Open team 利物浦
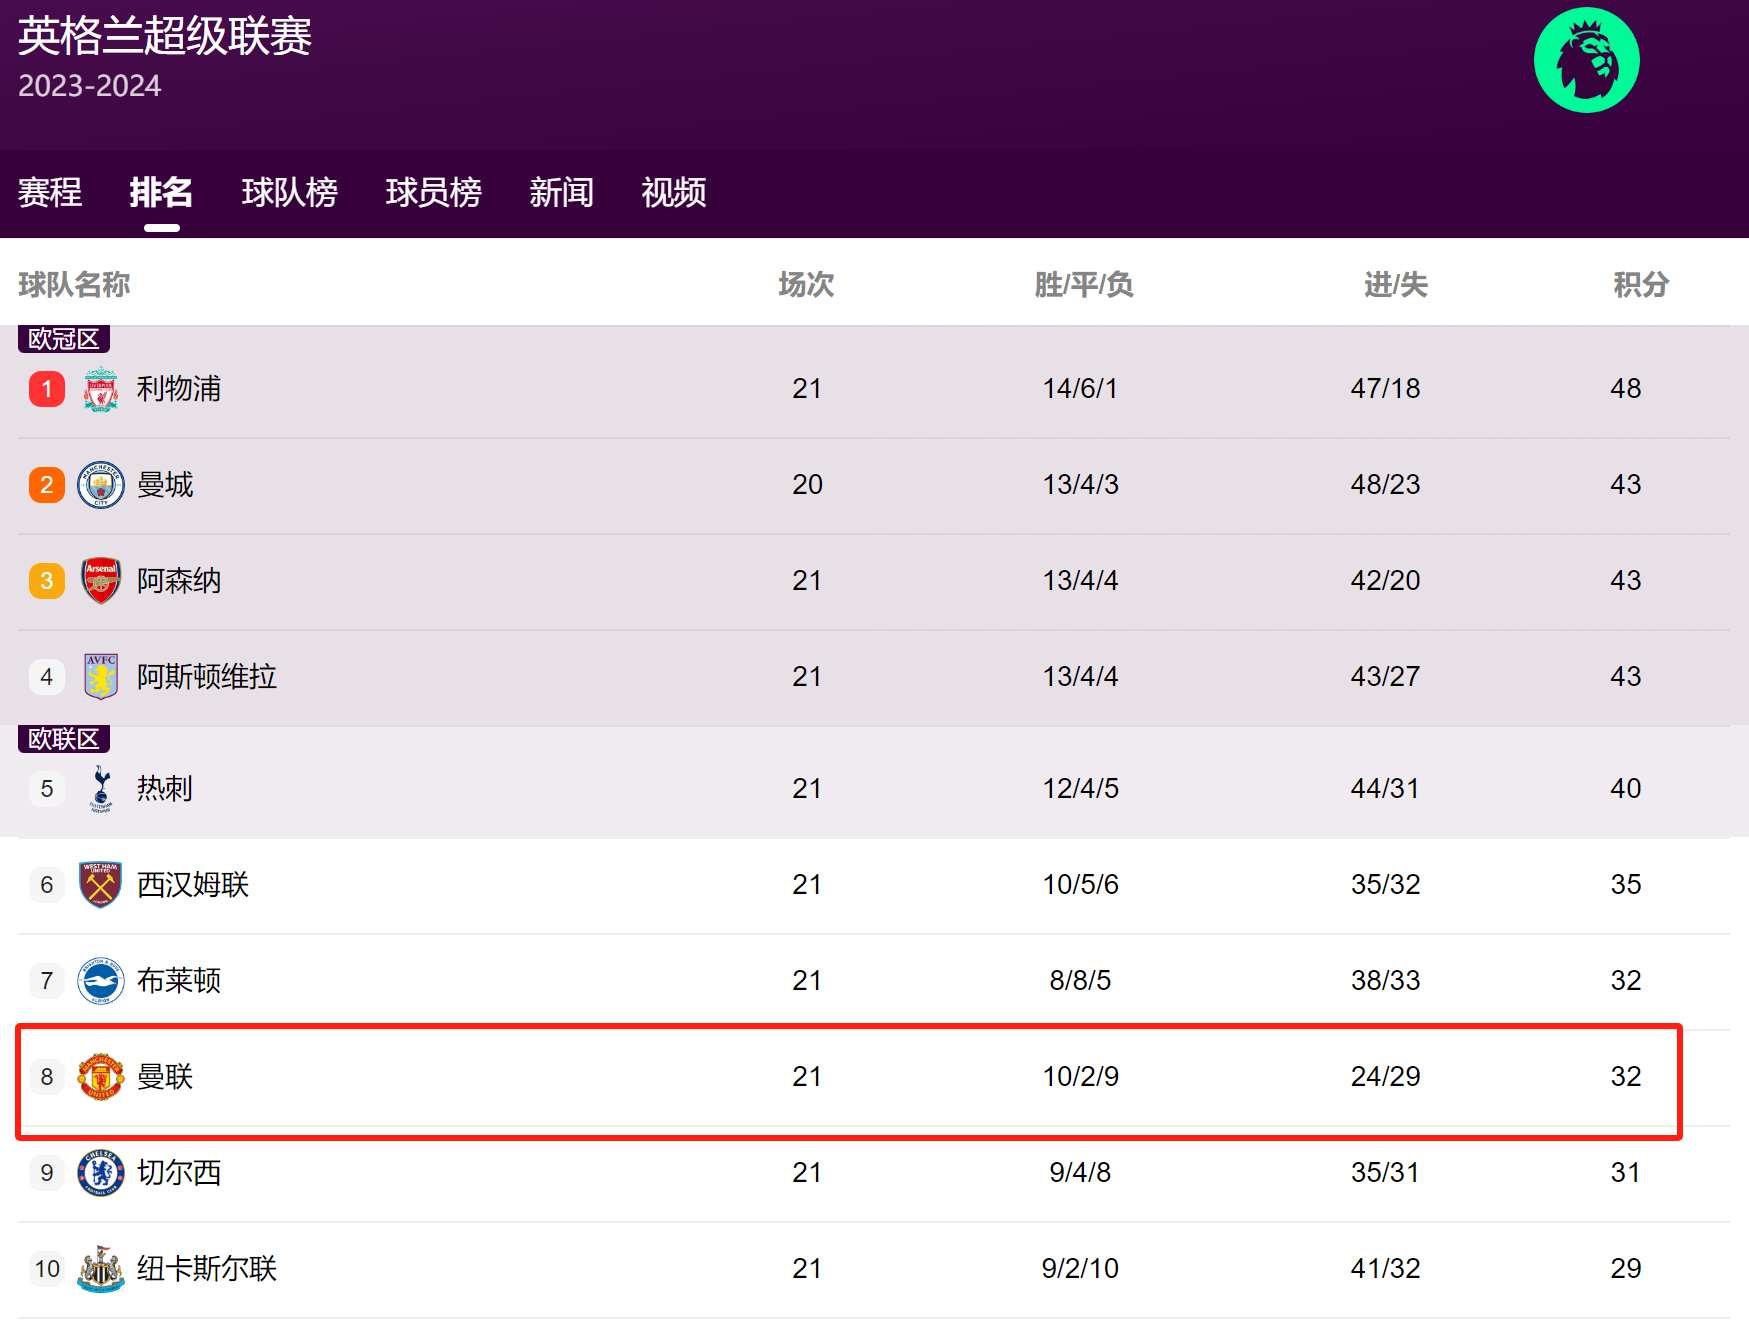Viewport: 1749px width, 1325px height. [179, 389]
